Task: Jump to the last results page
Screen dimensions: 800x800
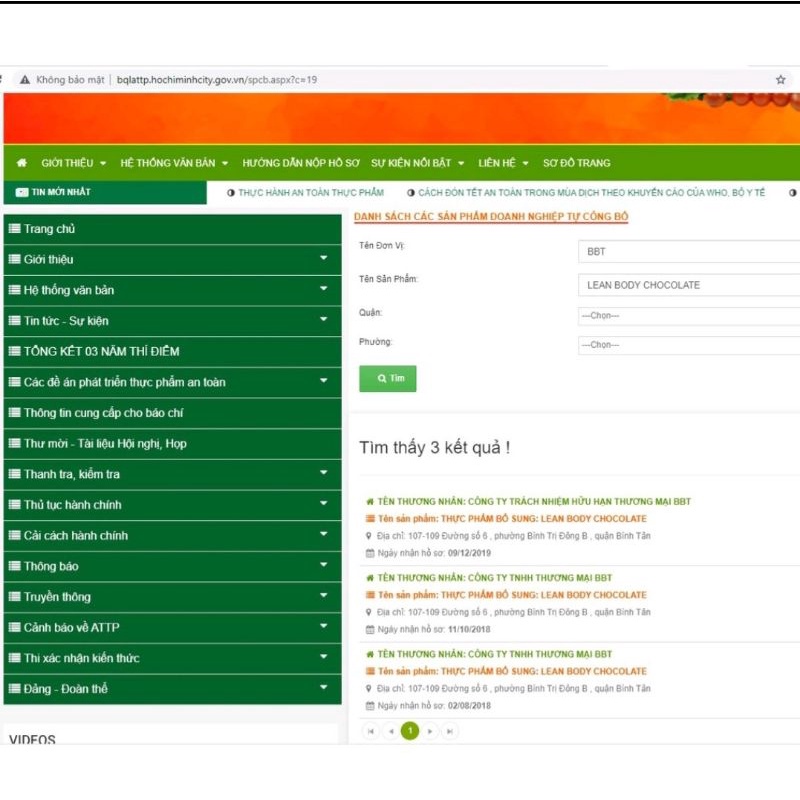Action: 449,731
